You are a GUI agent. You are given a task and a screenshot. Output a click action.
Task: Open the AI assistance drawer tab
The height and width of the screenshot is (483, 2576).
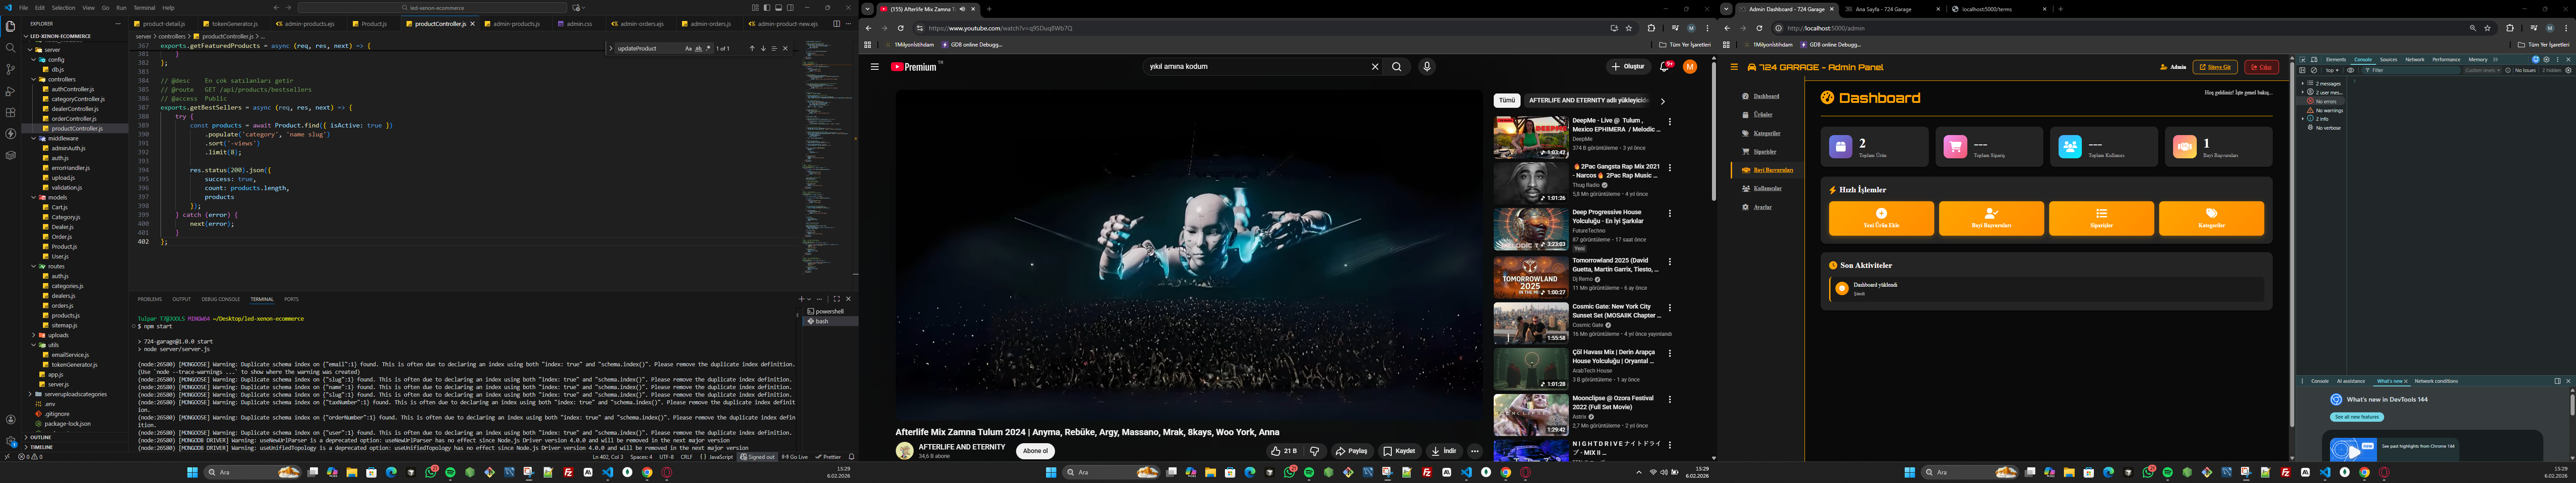click(x=2351, y=381)
